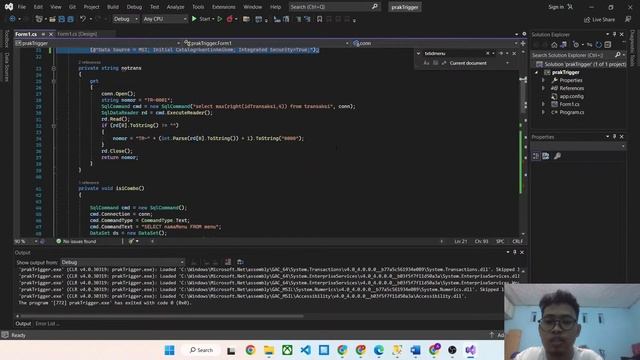Image resolution: width=640 pixels, height=360 pixels.
Task: Click Start Without Debugging outline play icon
Action: 220,19
